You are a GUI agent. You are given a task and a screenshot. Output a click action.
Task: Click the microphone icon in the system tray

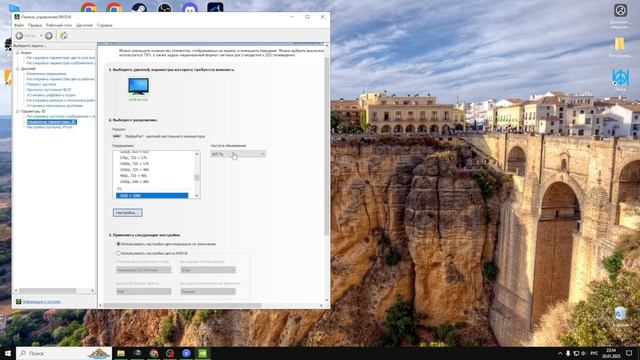click(x=568, y=353)
